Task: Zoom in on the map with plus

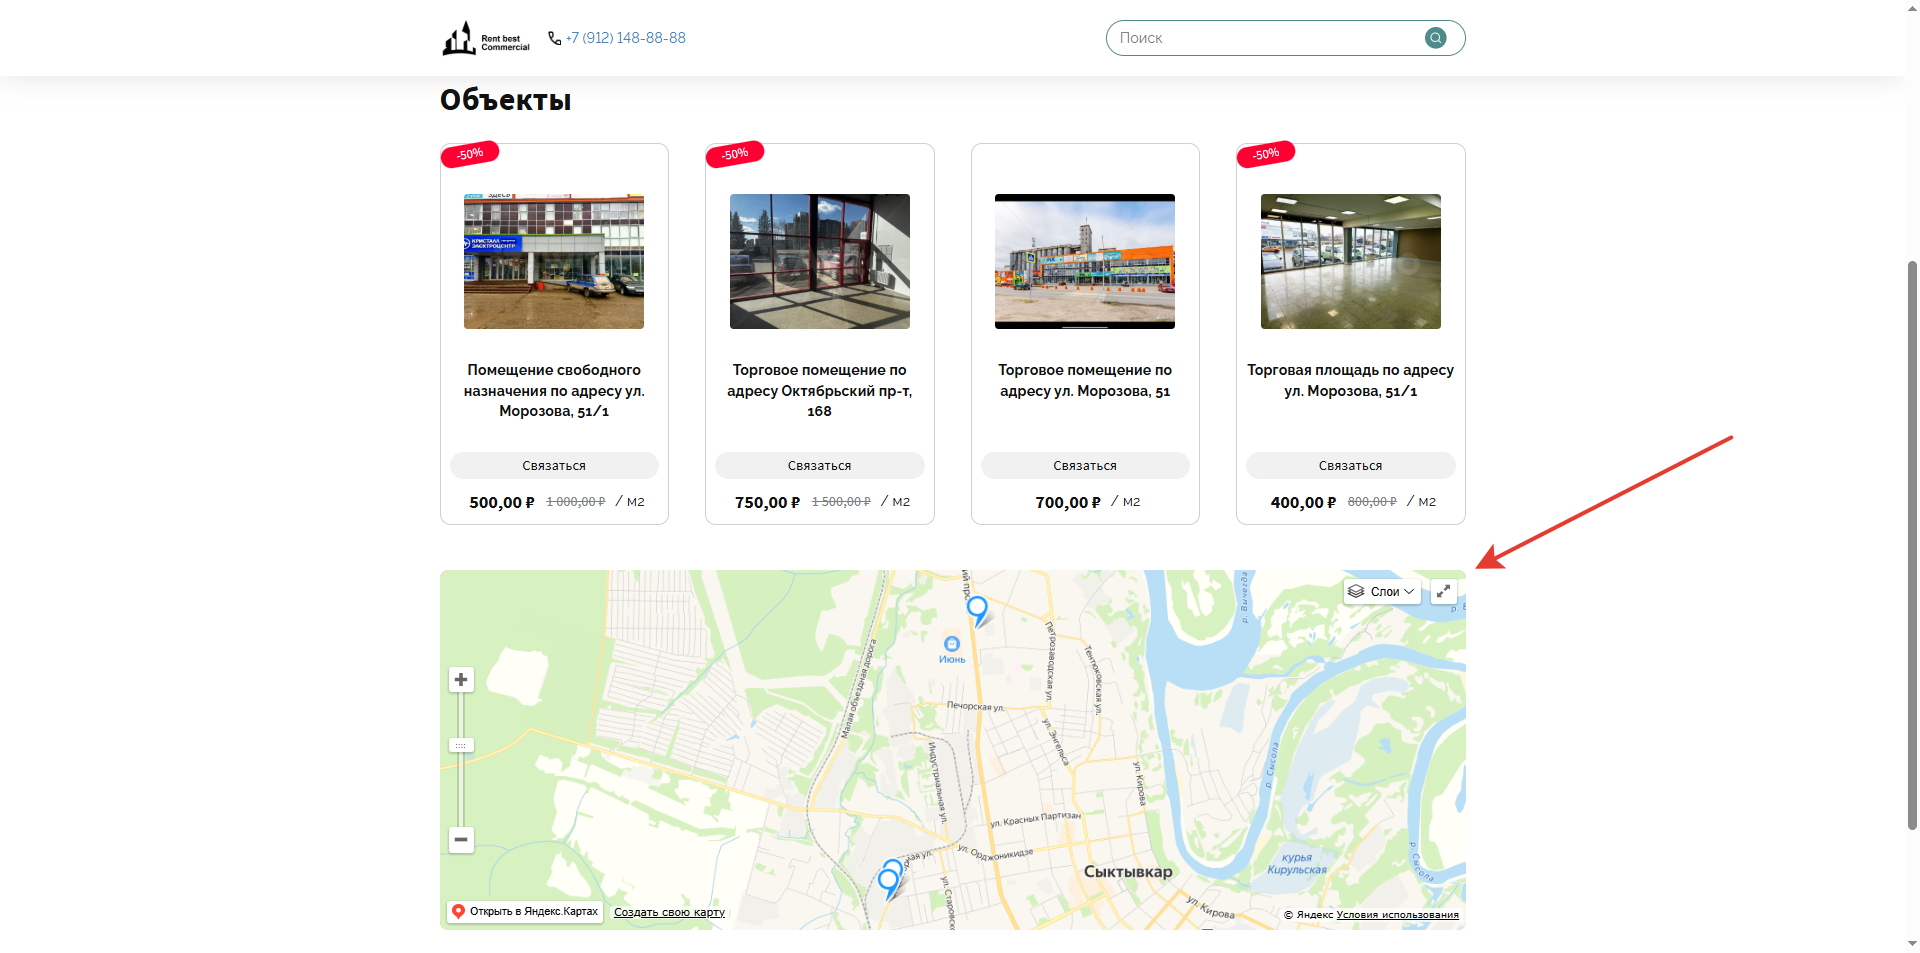Action: pos(461,680)
